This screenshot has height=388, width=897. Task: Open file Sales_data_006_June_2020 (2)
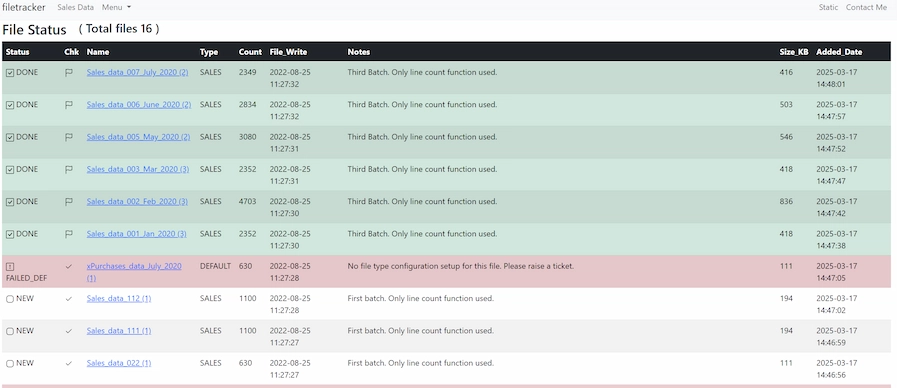(139, 105)
